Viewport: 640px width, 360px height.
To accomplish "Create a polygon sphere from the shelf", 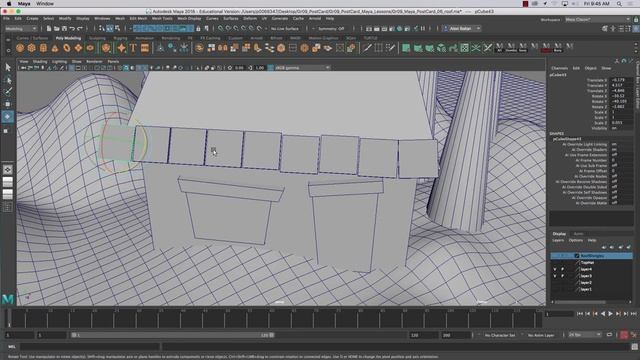I will pyautogui.click(x=20, y=48).
